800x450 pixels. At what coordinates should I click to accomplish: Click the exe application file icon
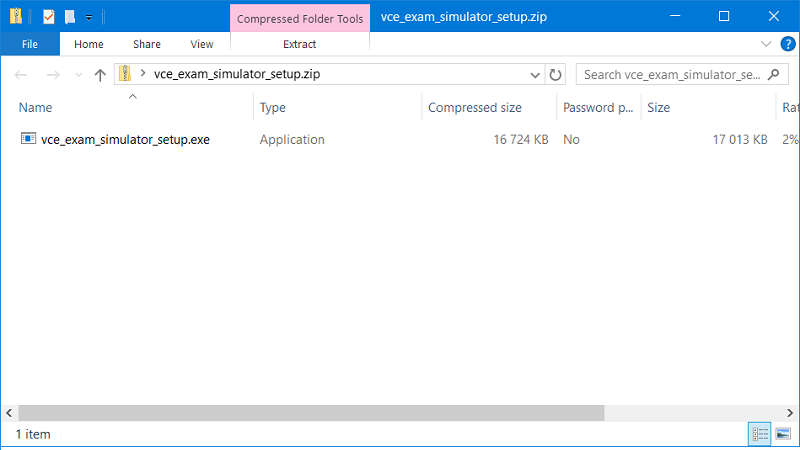point(28,139)
